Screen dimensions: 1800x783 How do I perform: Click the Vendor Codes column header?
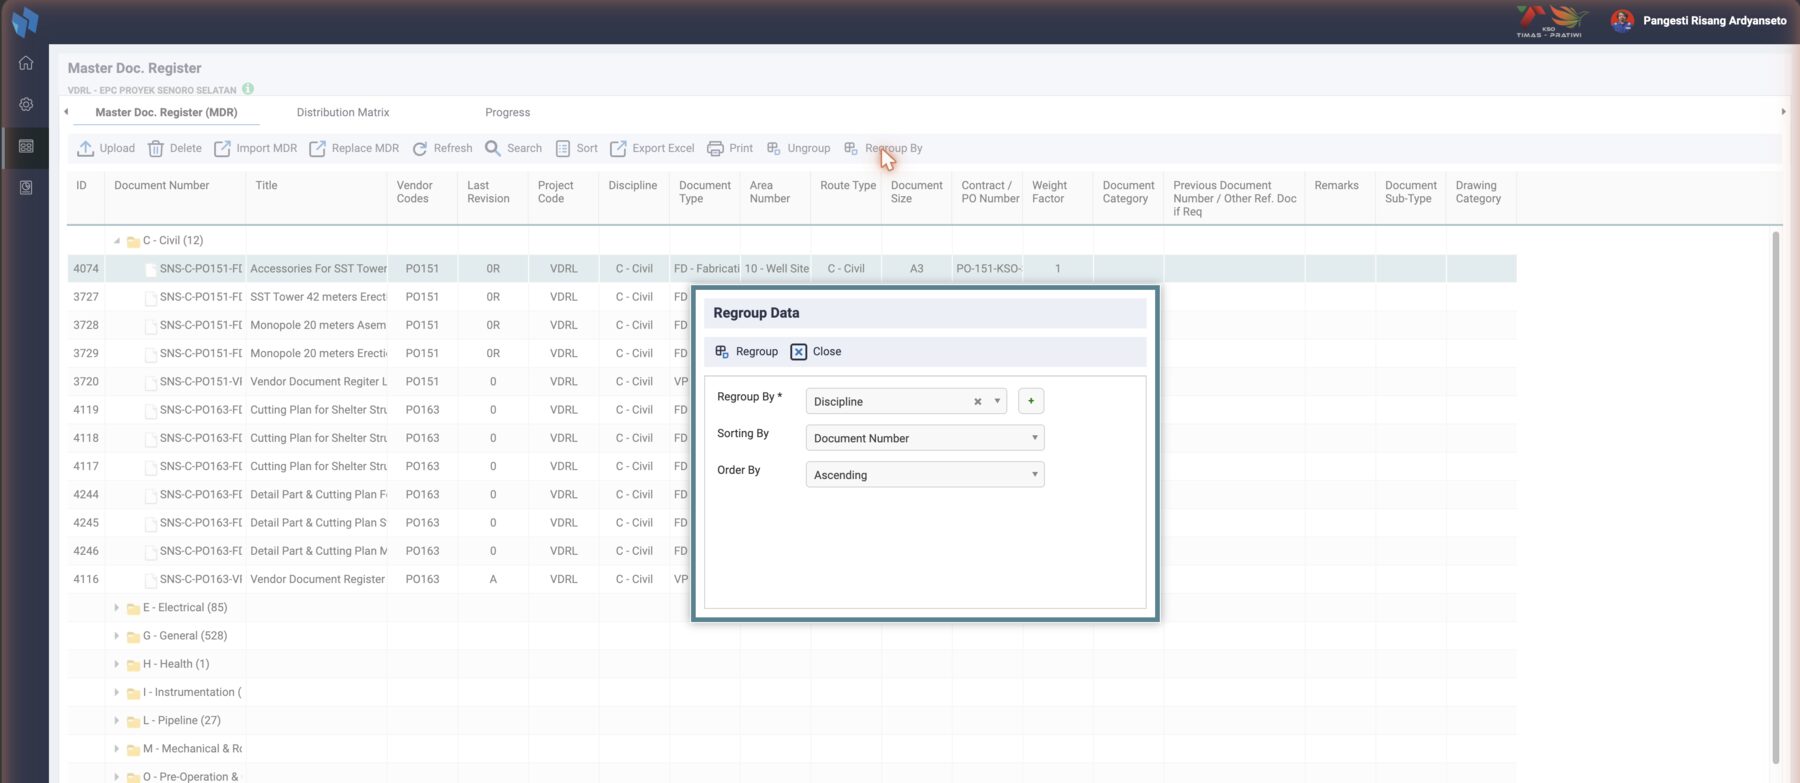coord(422,198)
